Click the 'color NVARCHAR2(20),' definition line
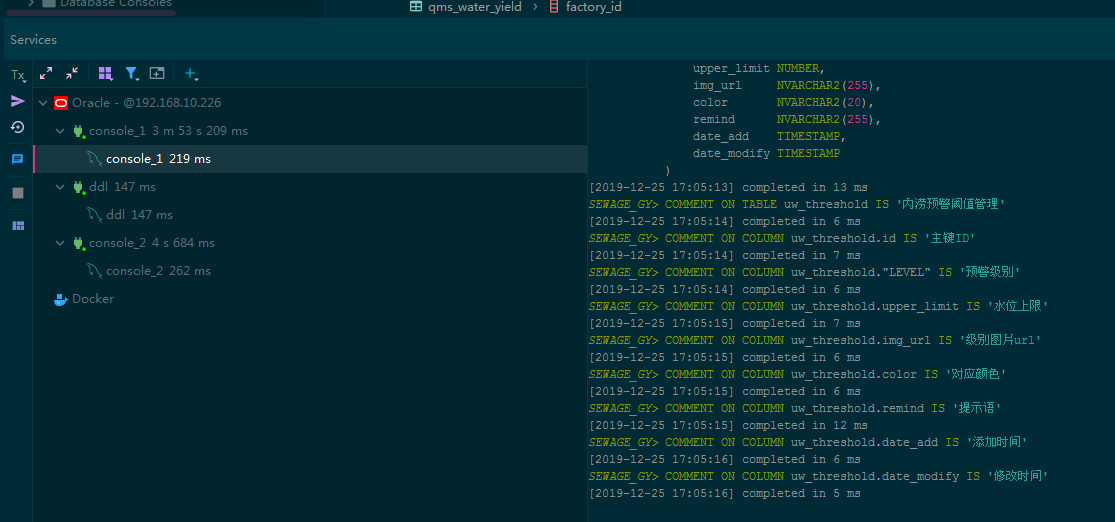The height and width of the screenshot is (522, 1115). pyautogui.click(x=783, y=102)
